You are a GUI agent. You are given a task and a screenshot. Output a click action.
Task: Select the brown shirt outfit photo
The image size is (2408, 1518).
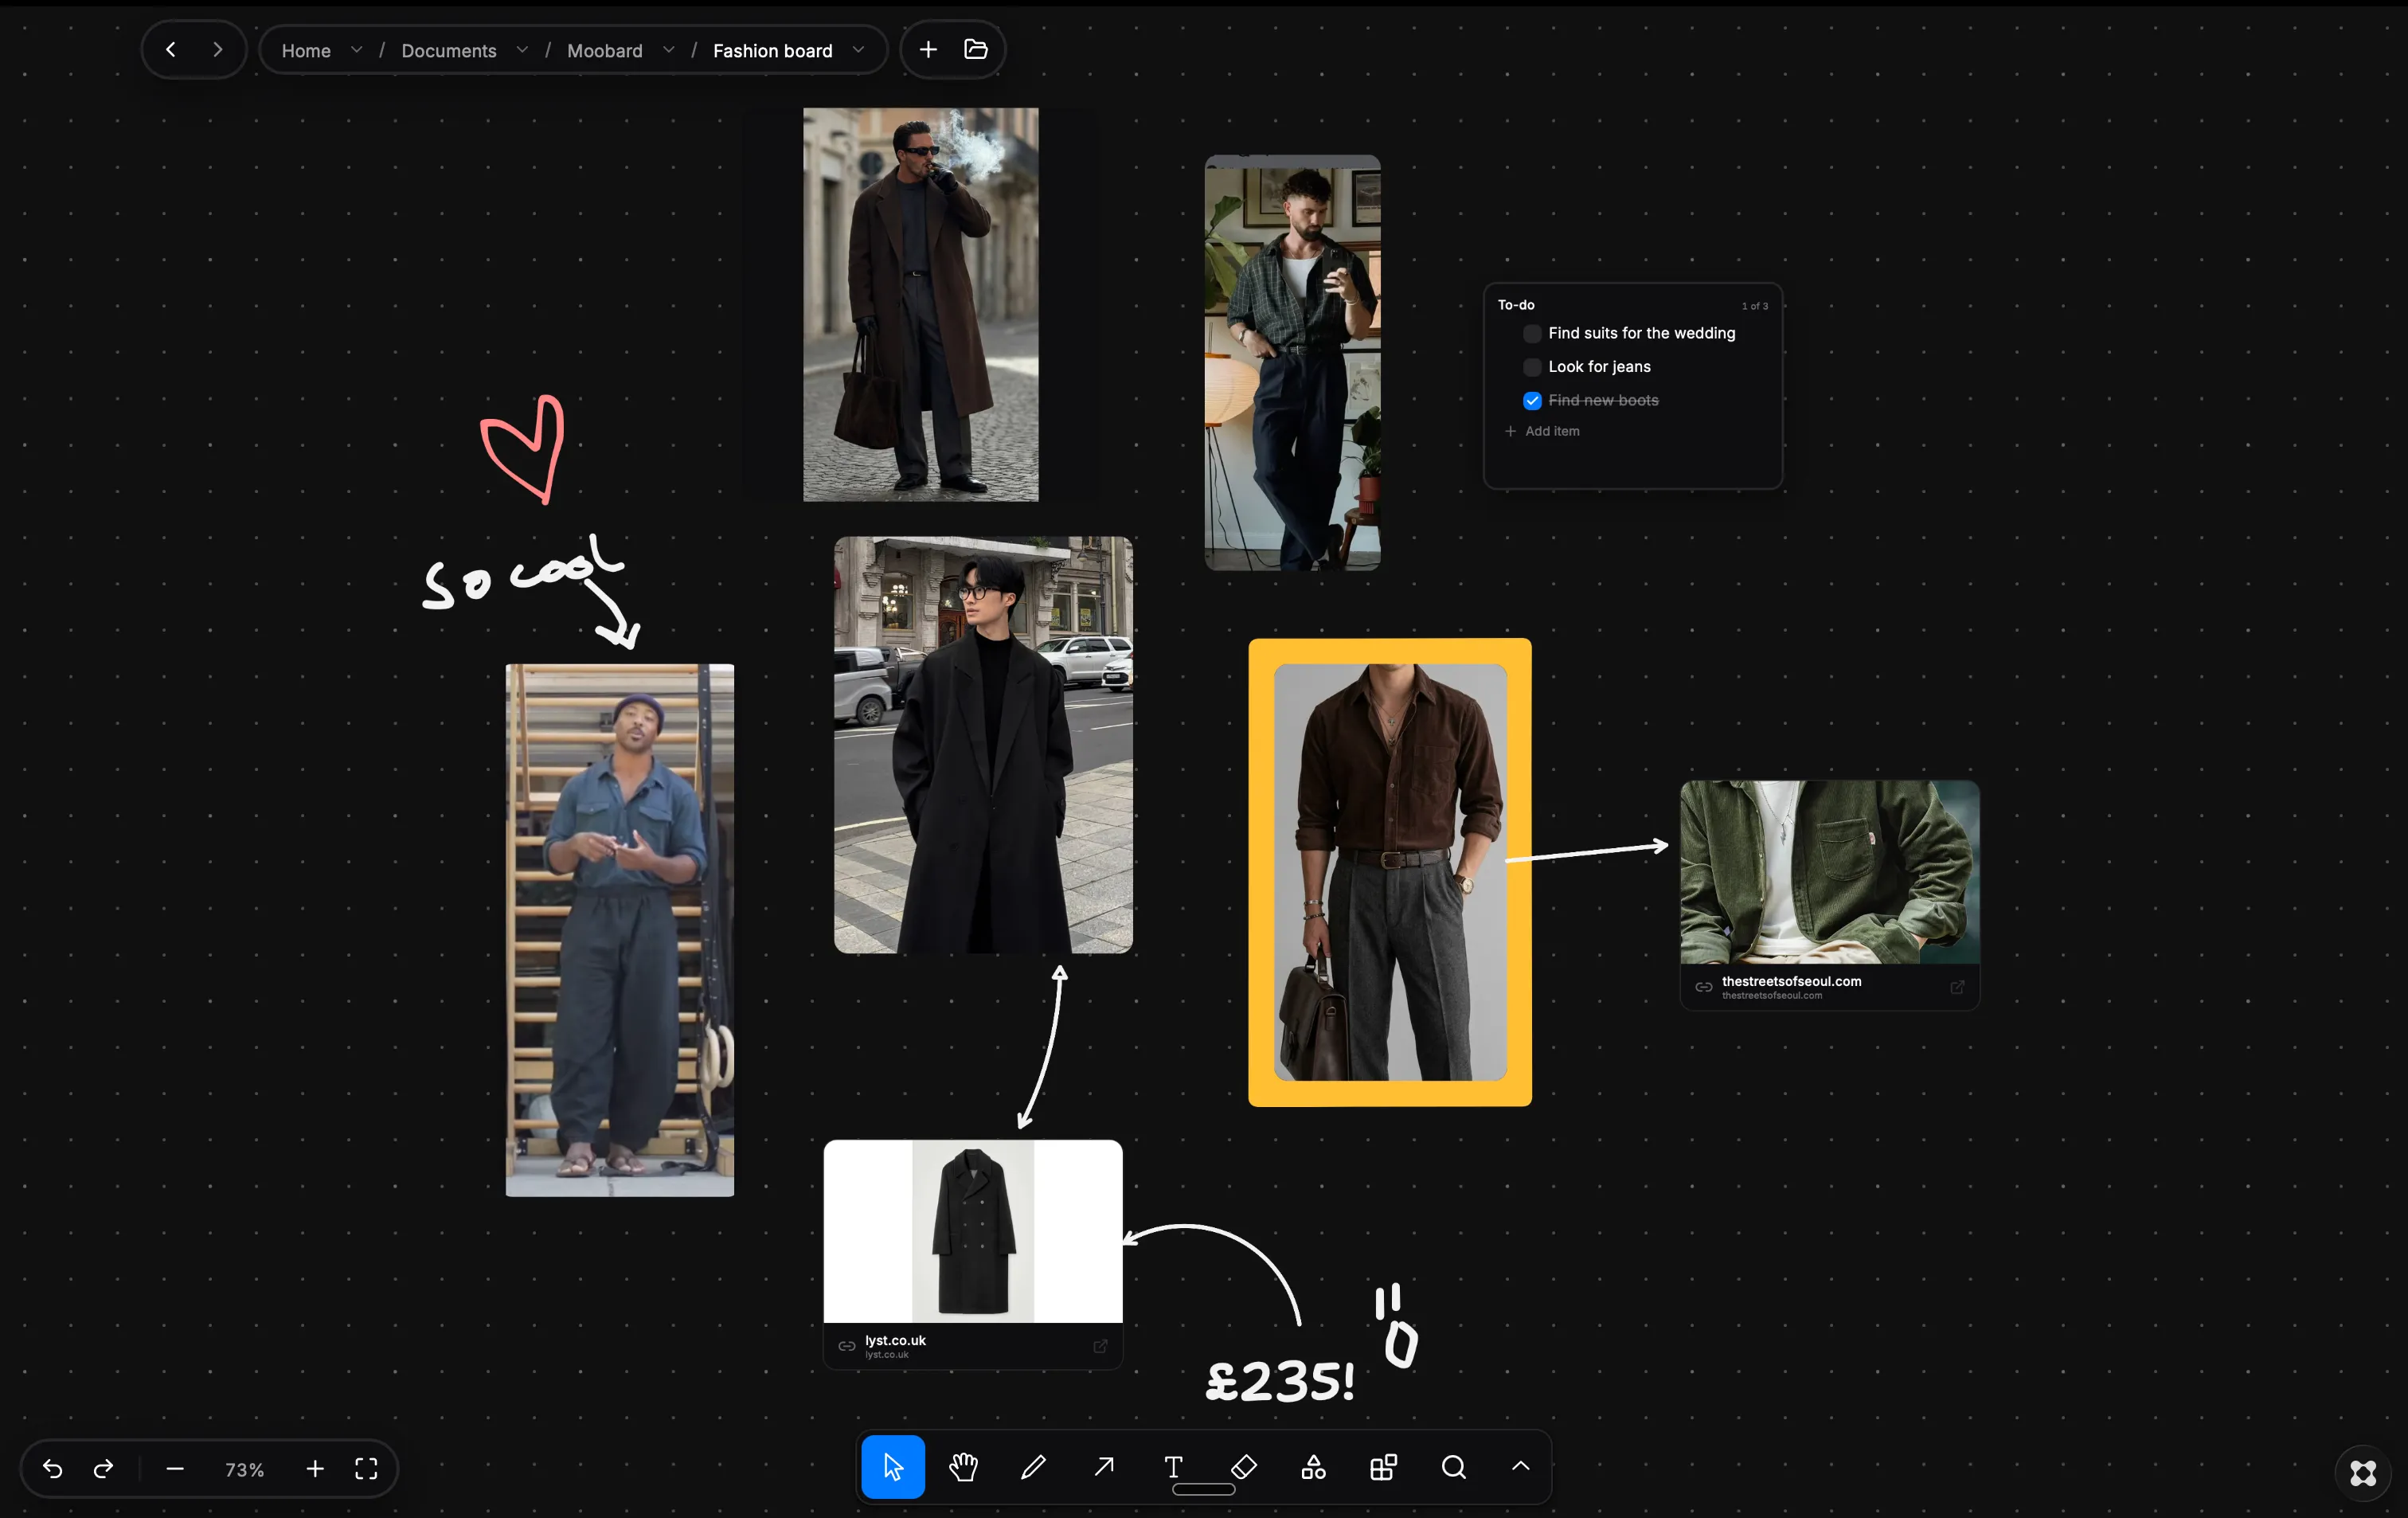pyautogui.click(x=1390, y=872)
